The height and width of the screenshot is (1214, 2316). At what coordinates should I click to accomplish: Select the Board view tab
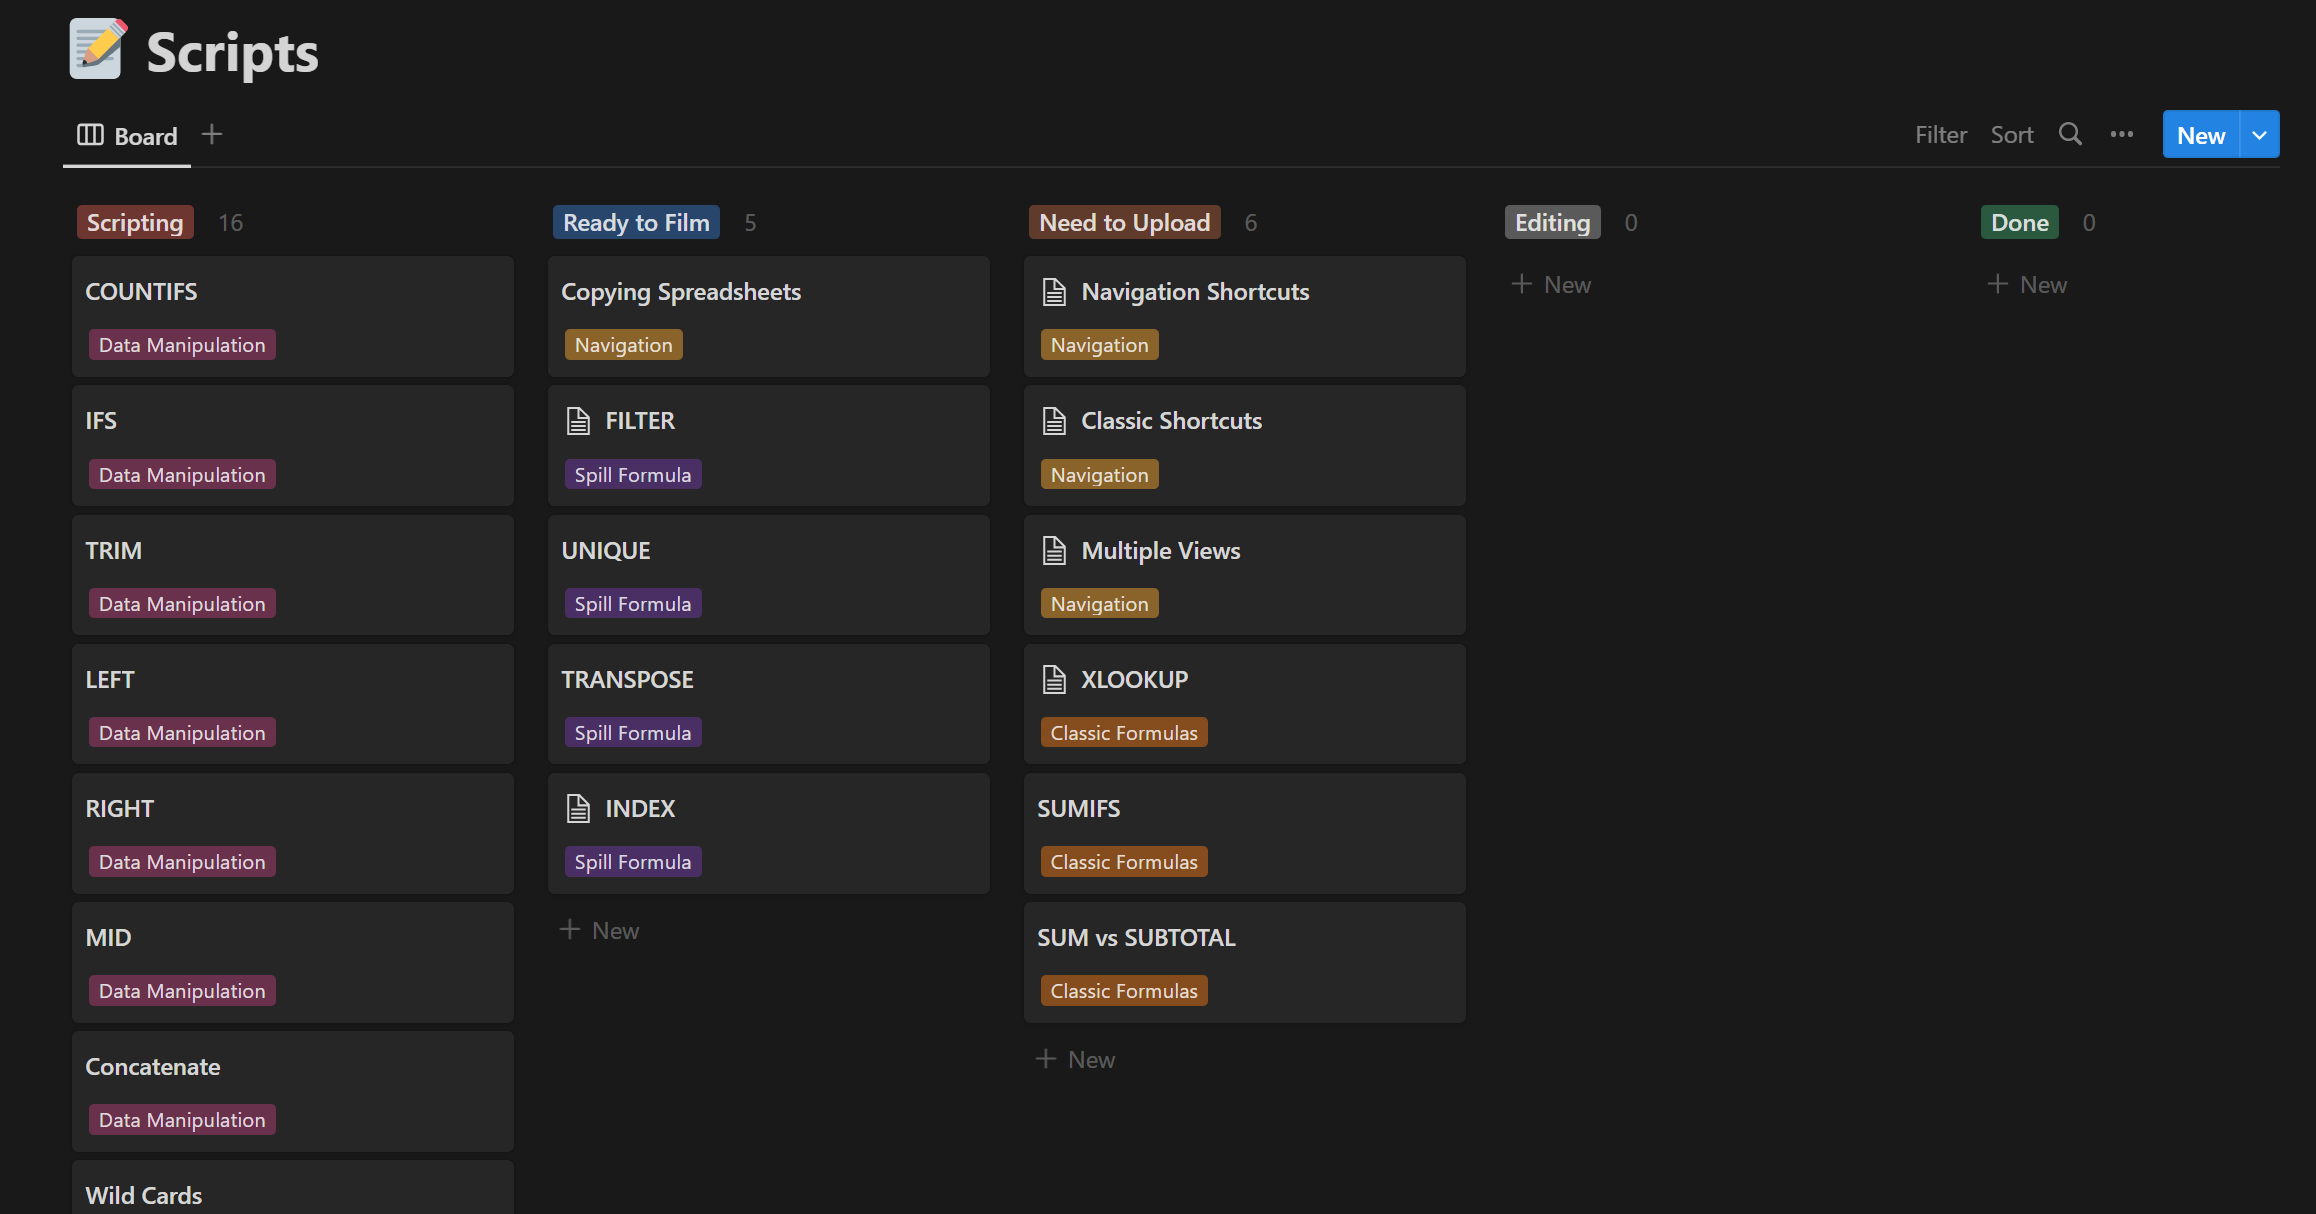128,136
